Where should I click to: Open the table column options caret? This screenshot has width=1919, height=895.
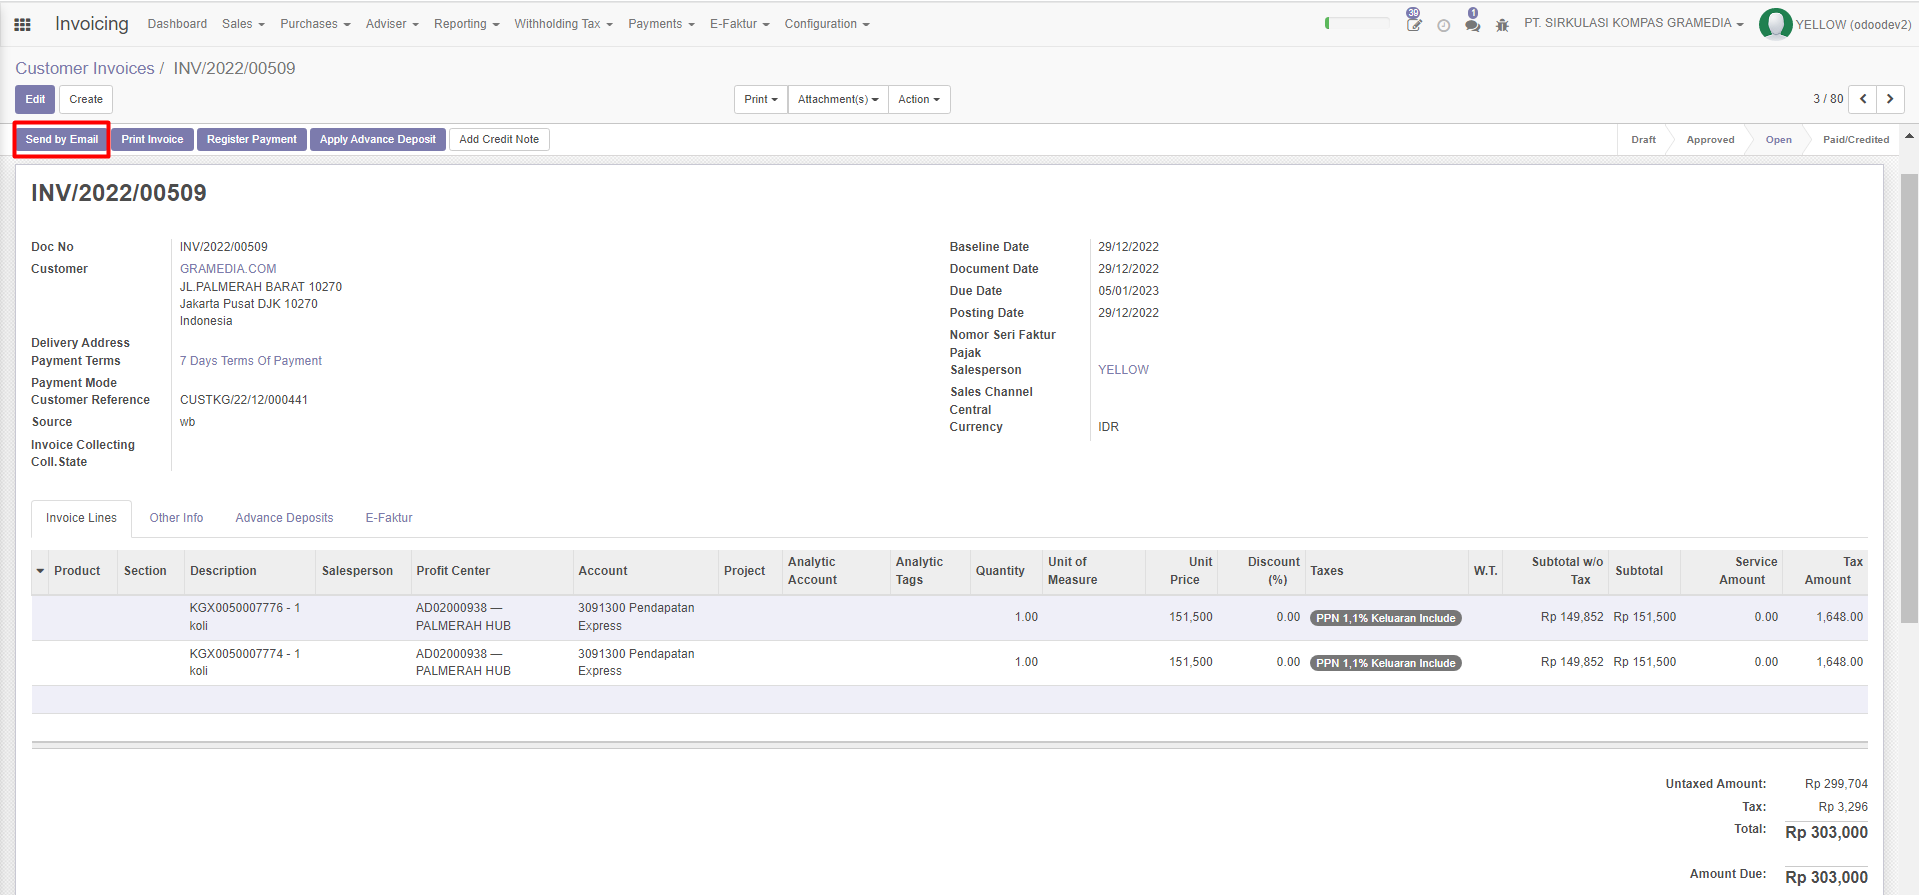click(x=40, y=571)
